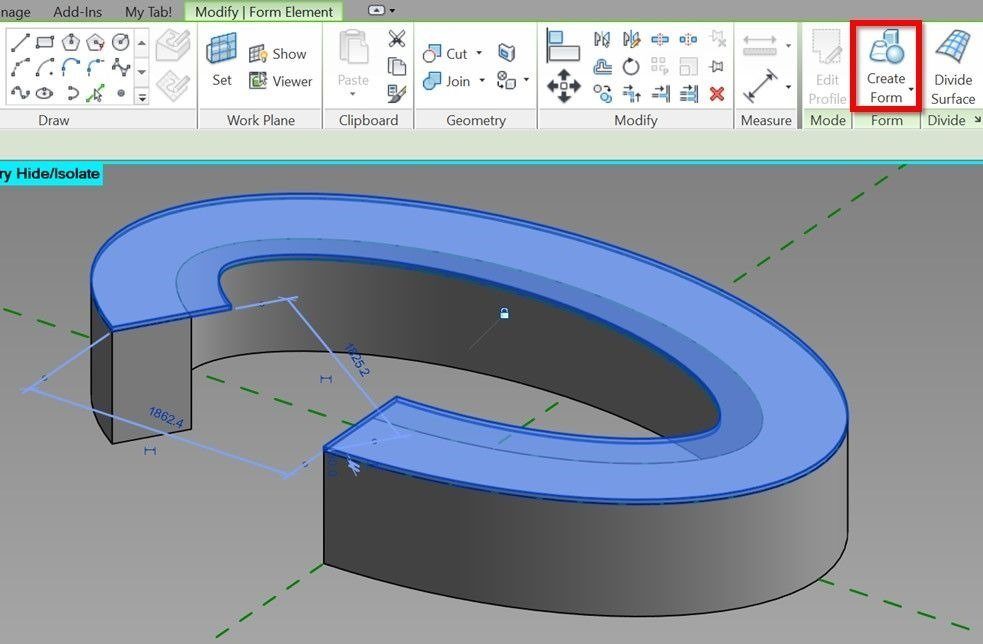Expand the Cut geometry dropdown arrow
Viewport: 983px width, 644px height.
479,53
